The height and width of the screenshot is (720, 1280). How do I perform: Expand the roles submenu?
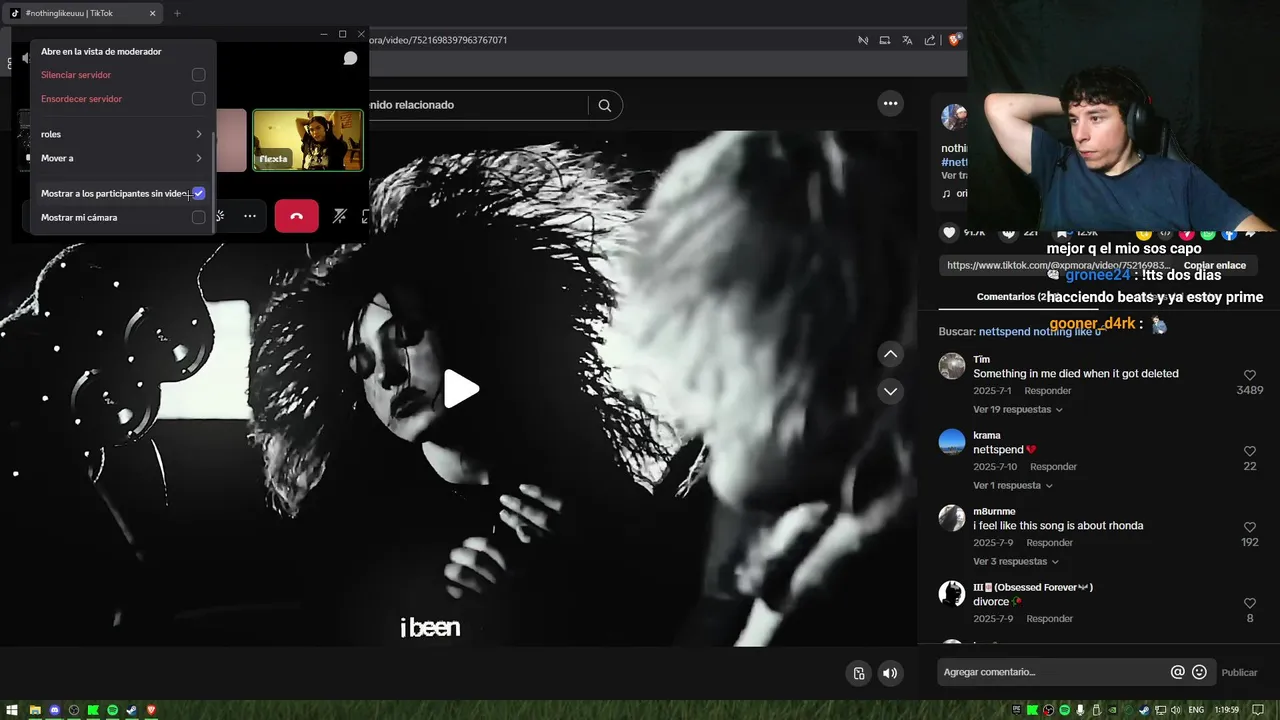(122, 134)
